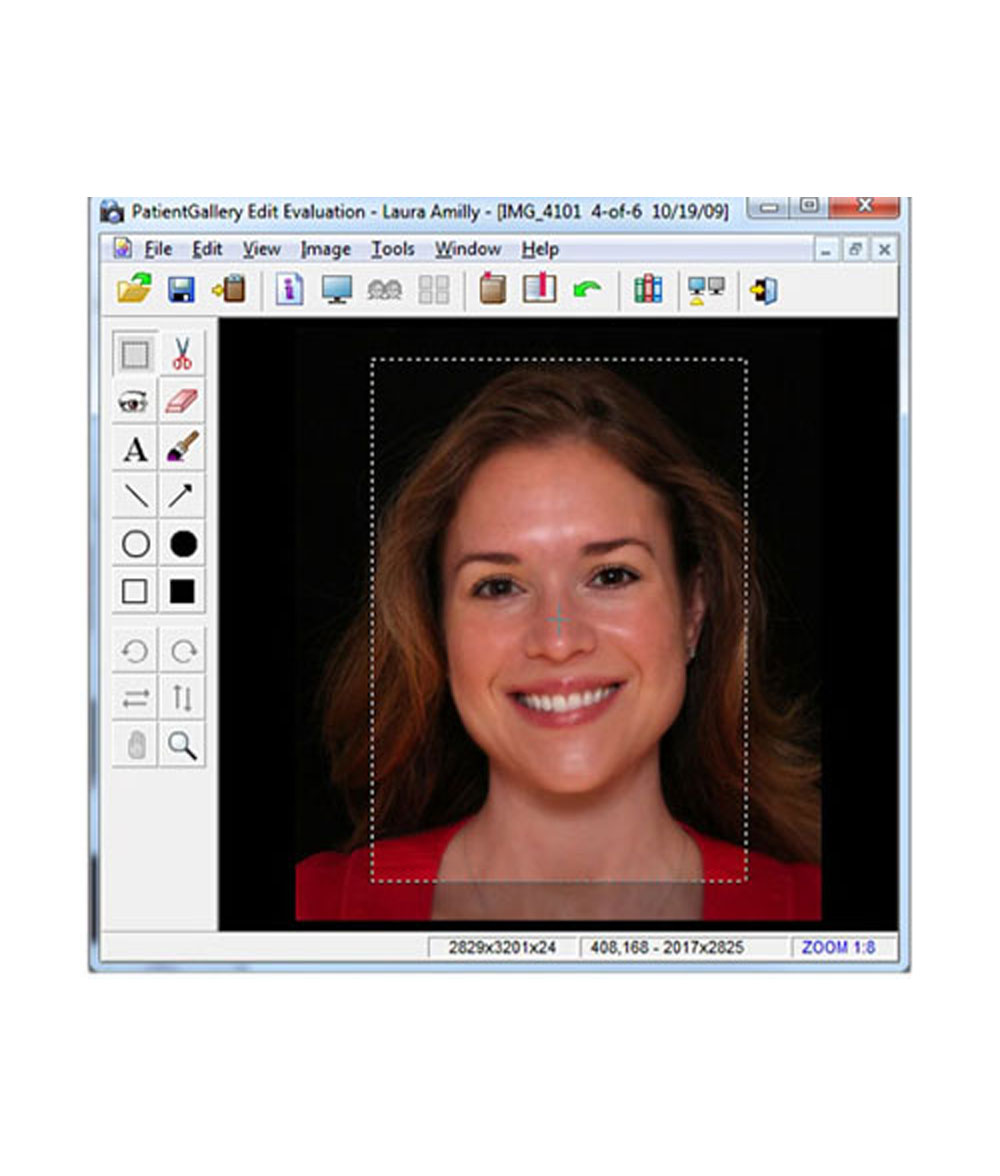The width and height of the screenshot is (1000, 1176).
Task: Click the crosshair at the selection center
Action: 559,620
